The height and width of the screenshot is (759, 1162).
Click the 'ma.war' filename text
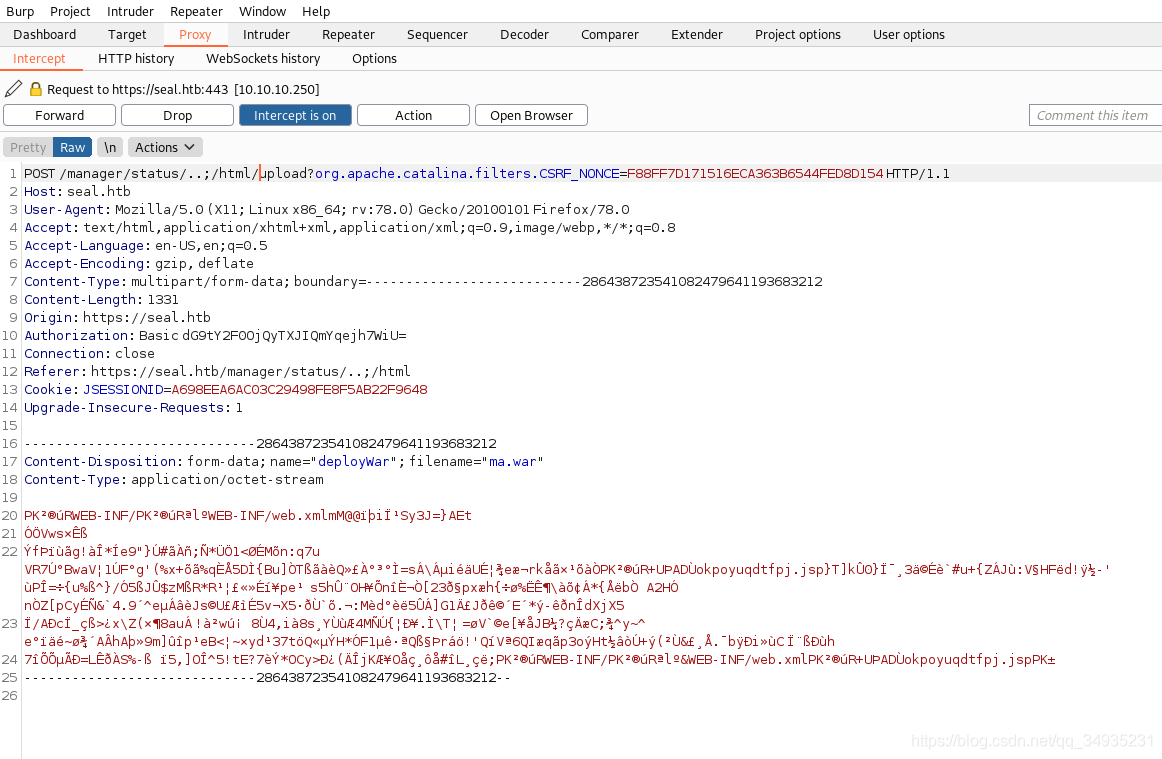[513, 461]
